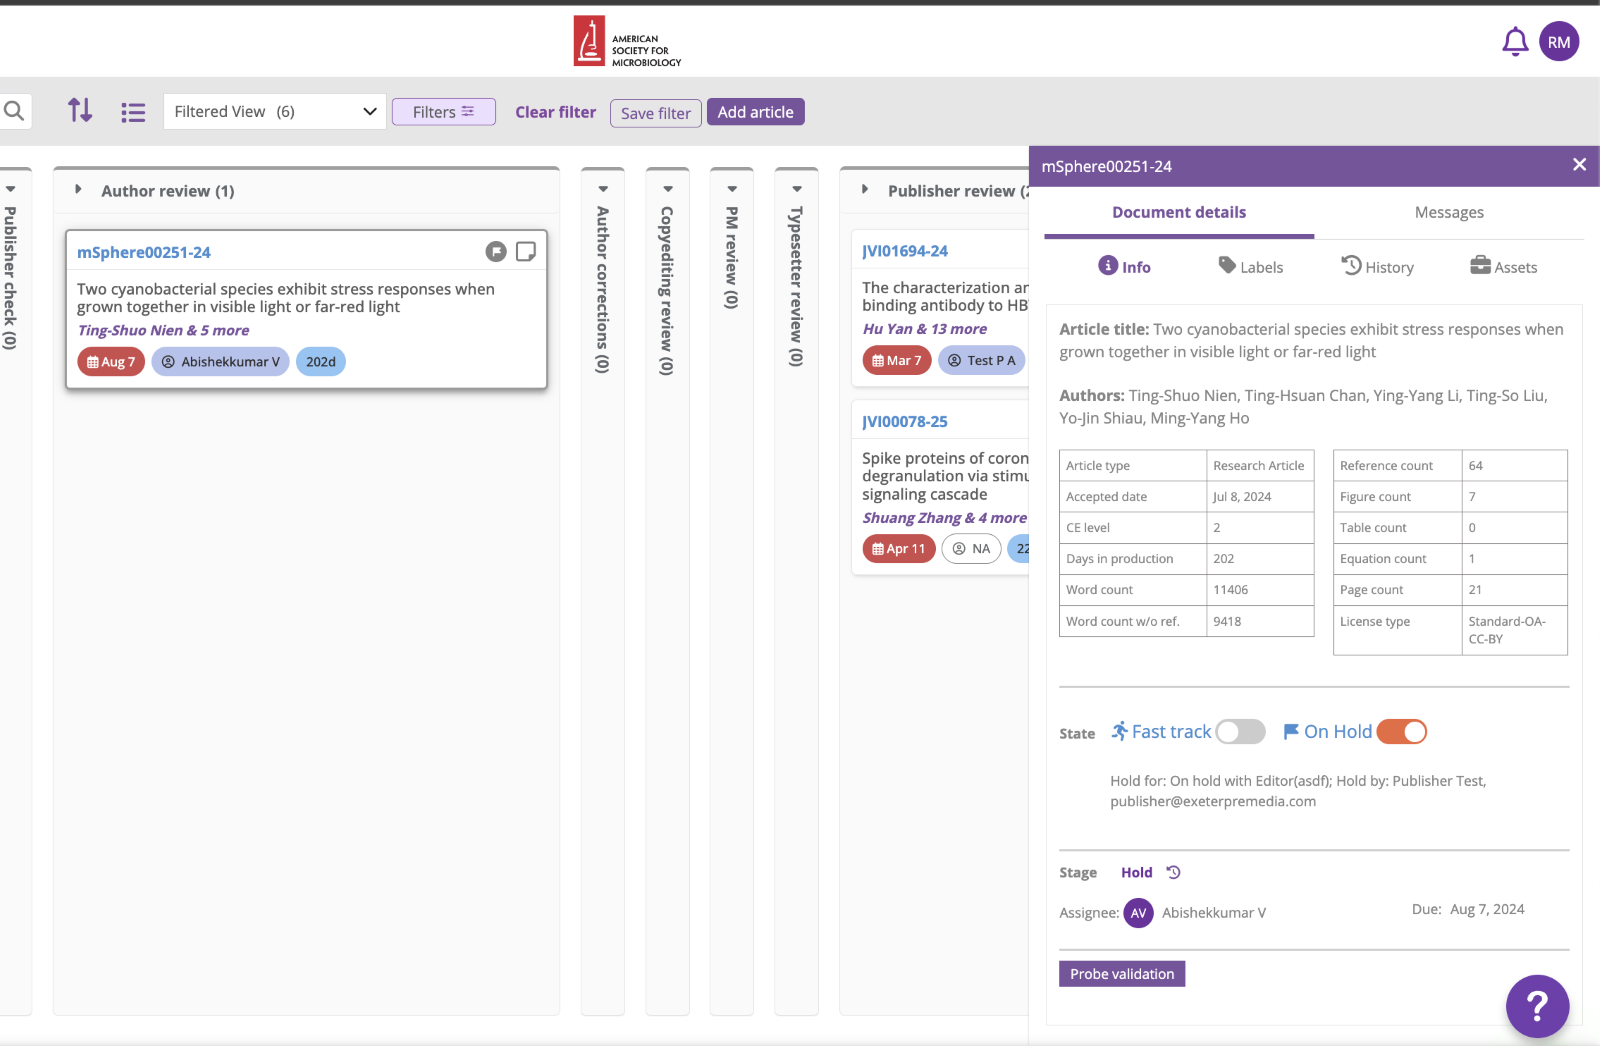
Task: Click the notification bell icon
Action: point(1515,42)
